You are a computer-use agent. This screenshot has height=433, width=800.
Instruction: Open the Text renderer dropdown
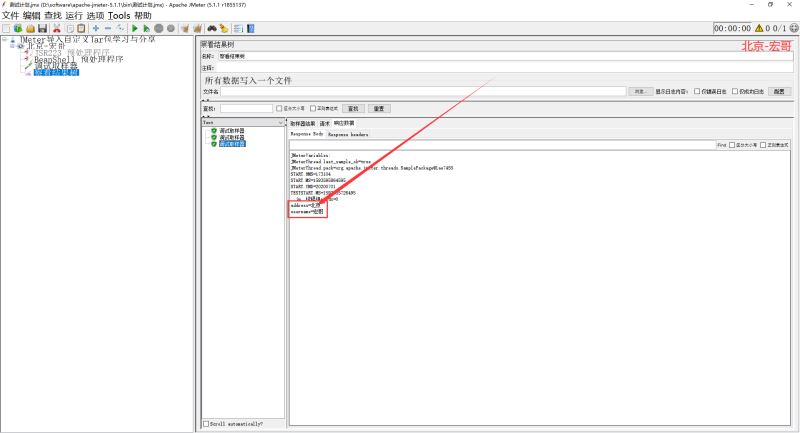pos(243,123)
